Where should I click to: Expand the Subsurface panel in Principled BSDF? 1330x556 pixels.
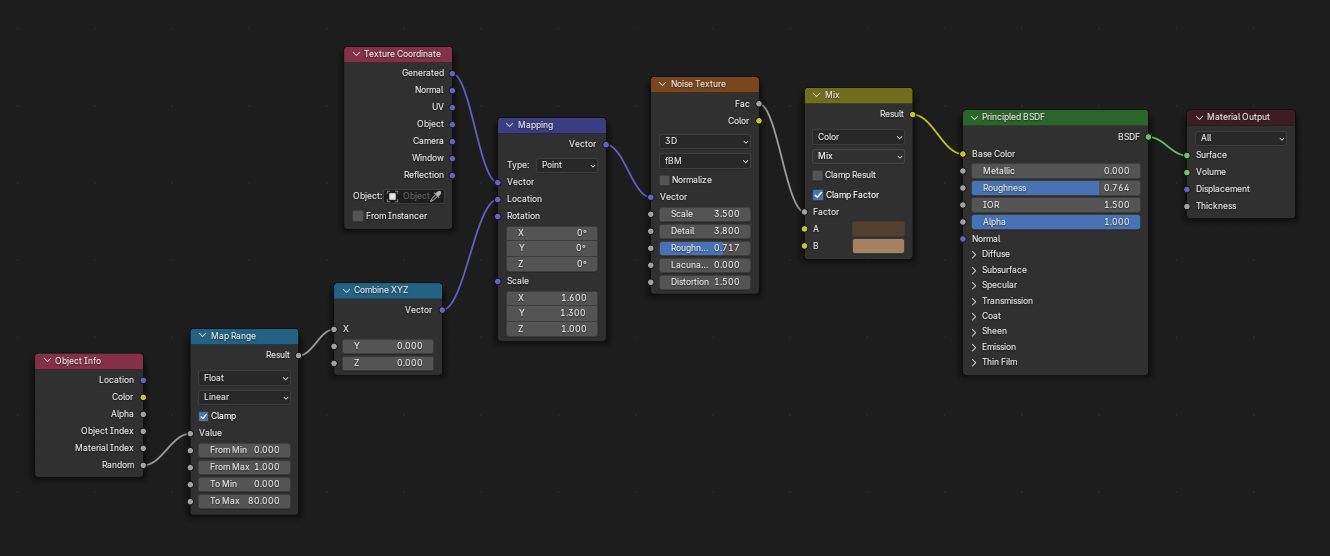pyautogui.click(x=975, y=270)
